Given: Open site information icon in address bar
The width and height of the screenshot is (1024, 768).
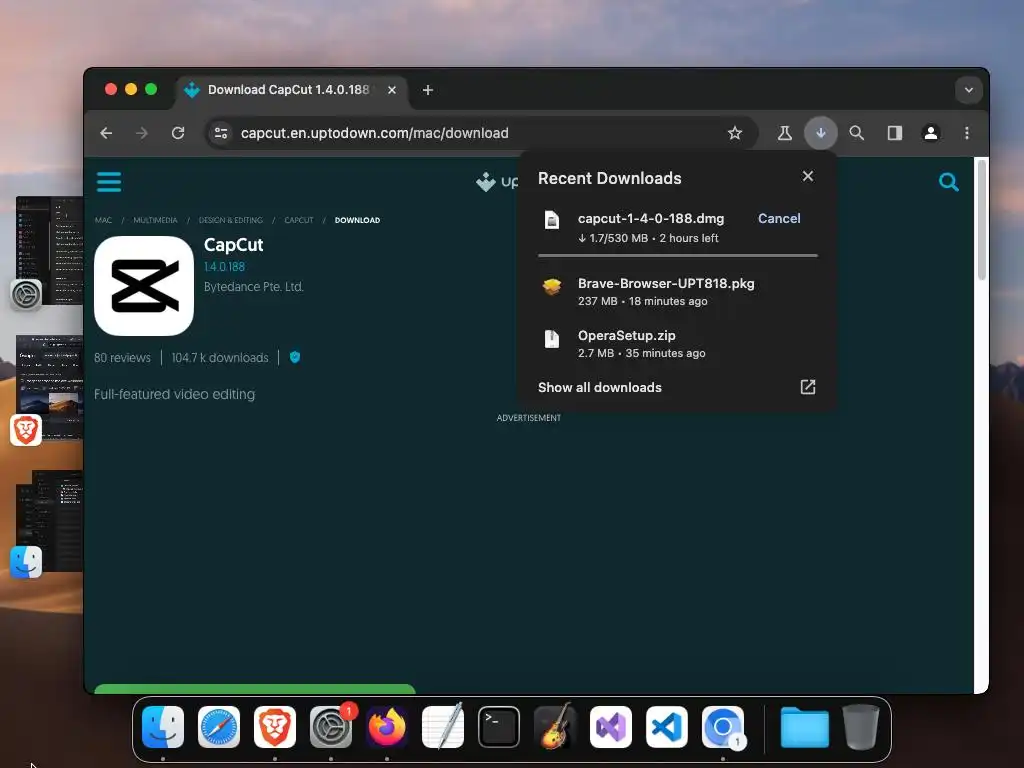Looking at the screenshot, I should click(221, 133).
